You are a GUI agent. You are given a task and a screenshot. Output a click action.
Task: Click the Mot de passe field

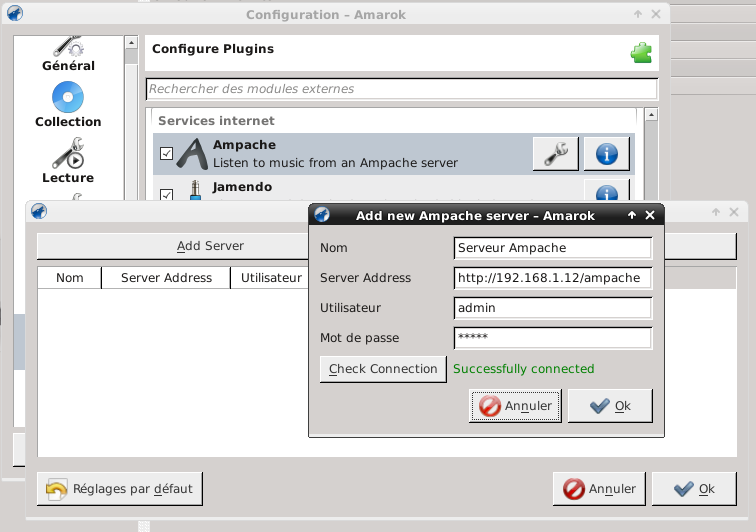click(553, 338)
